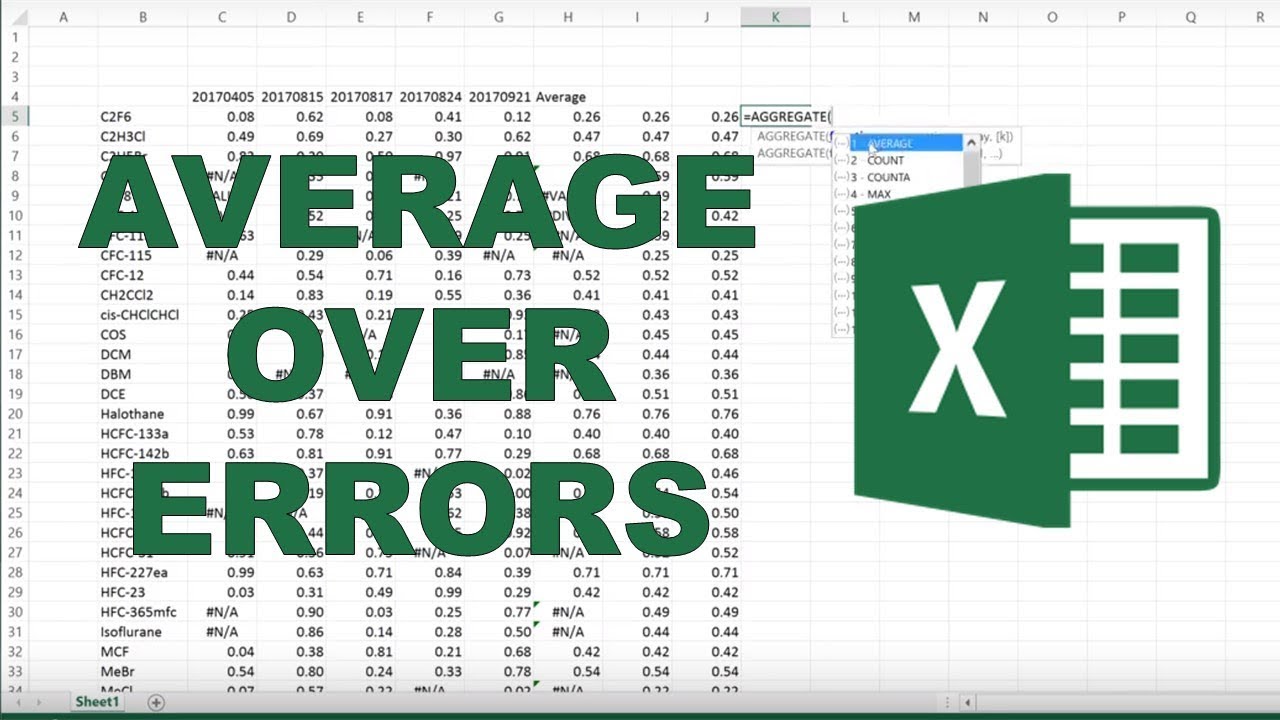Select column Q header

coord(1190,17)
